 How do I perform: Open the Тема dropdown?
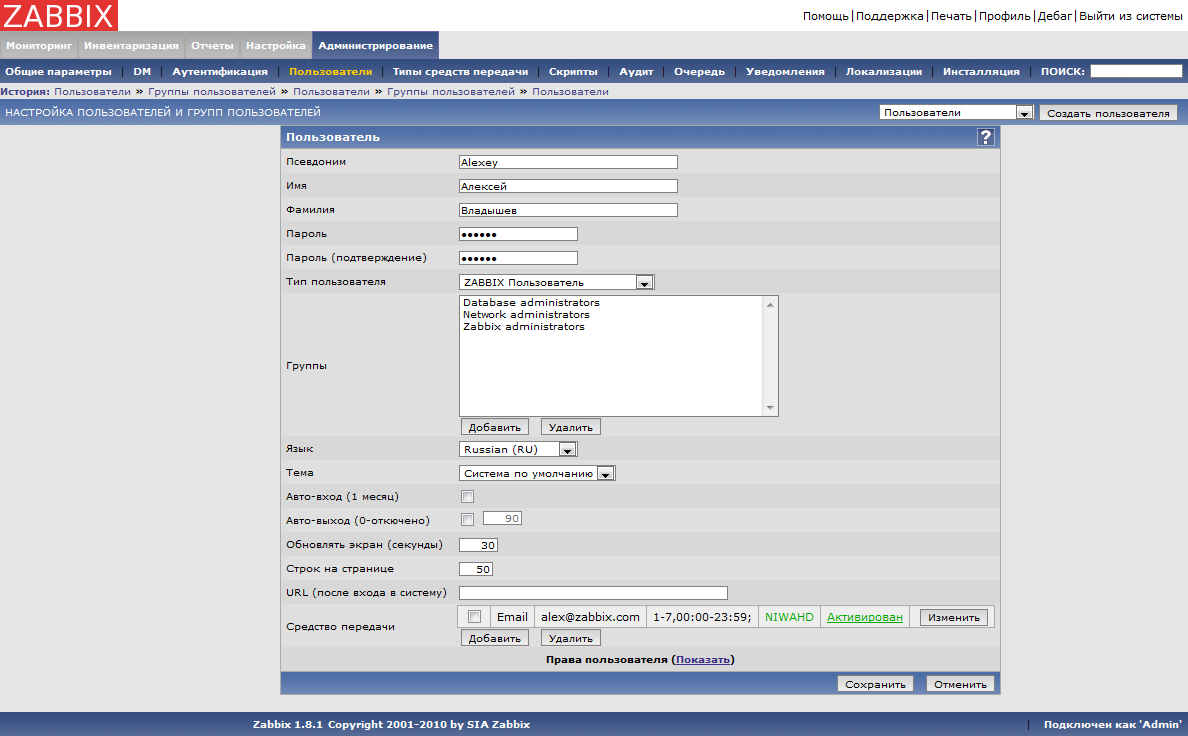click(x=537, y=473)
